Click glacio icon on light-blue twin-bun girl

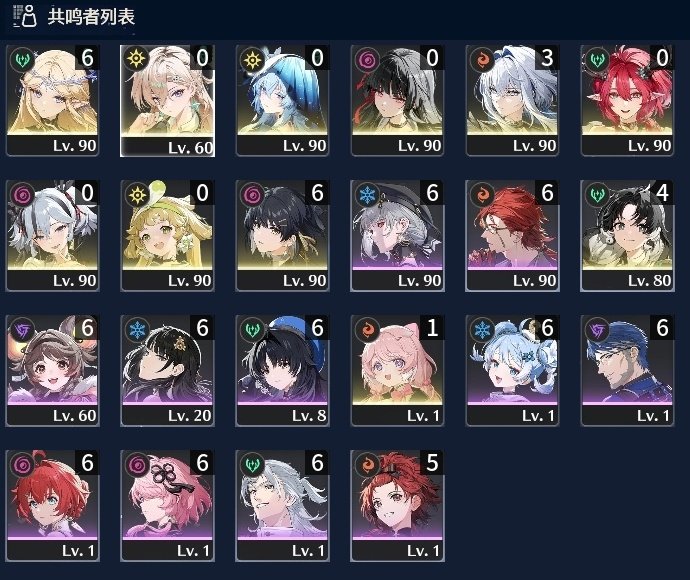[x=482, y=330]
